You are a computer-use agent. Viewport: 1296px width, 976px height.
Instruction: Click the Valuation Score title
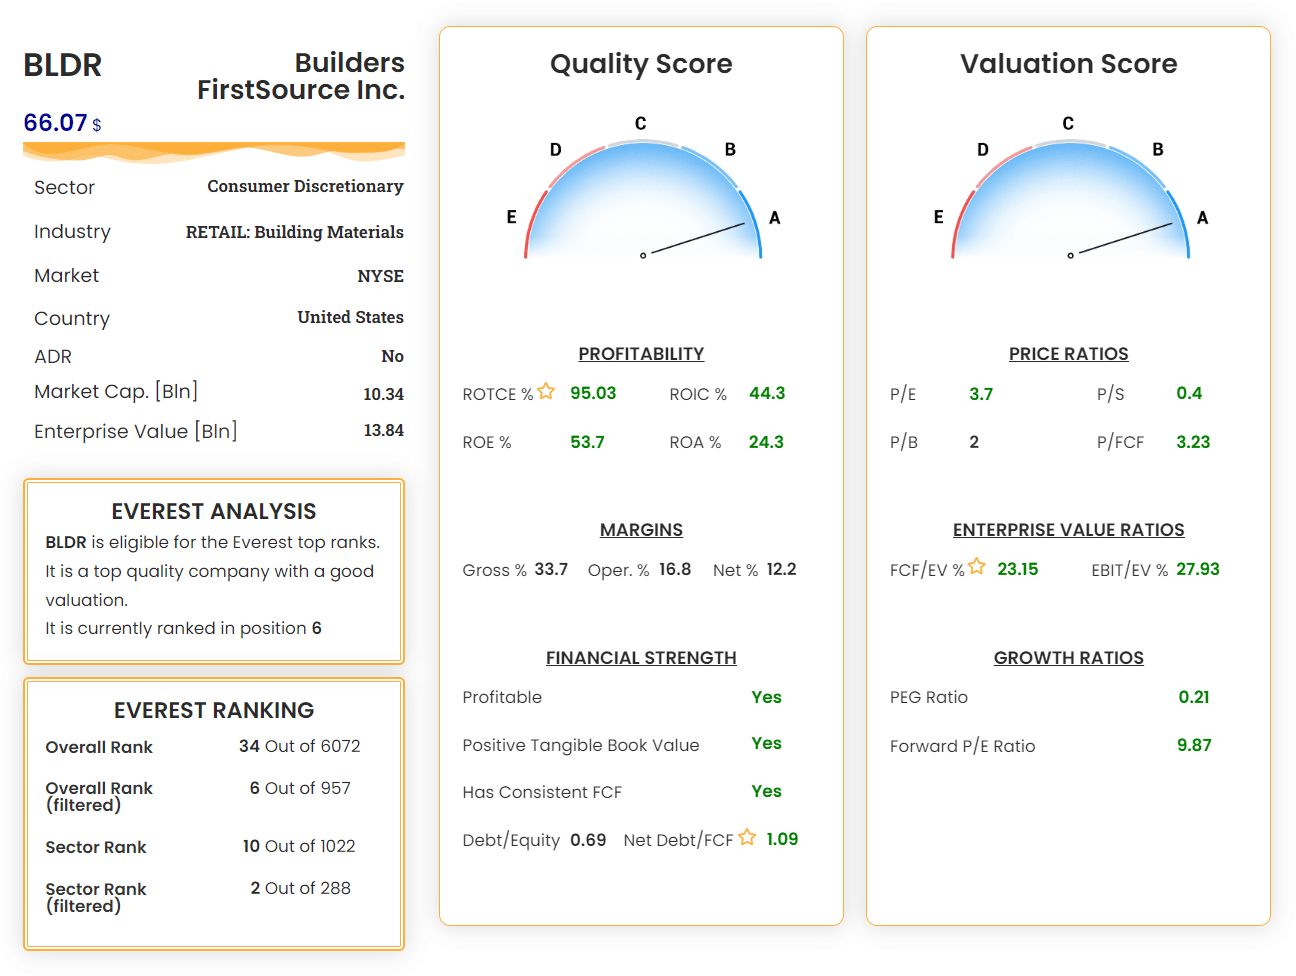tap(1069, 64)
